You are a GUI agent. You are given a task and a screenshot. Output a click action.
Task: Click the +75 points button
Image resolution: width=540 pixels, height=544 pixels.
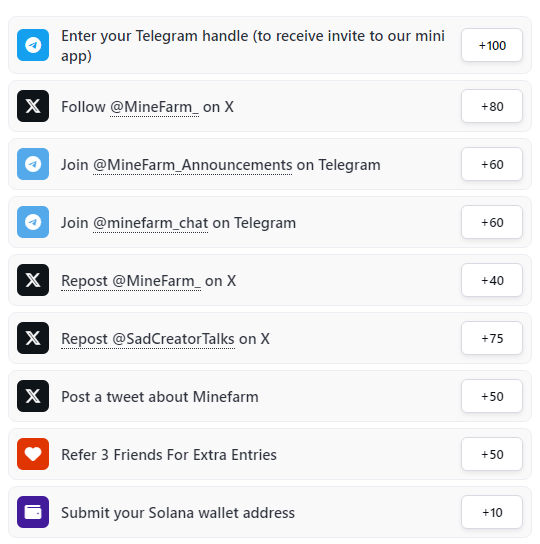click(x=492, y=338)
